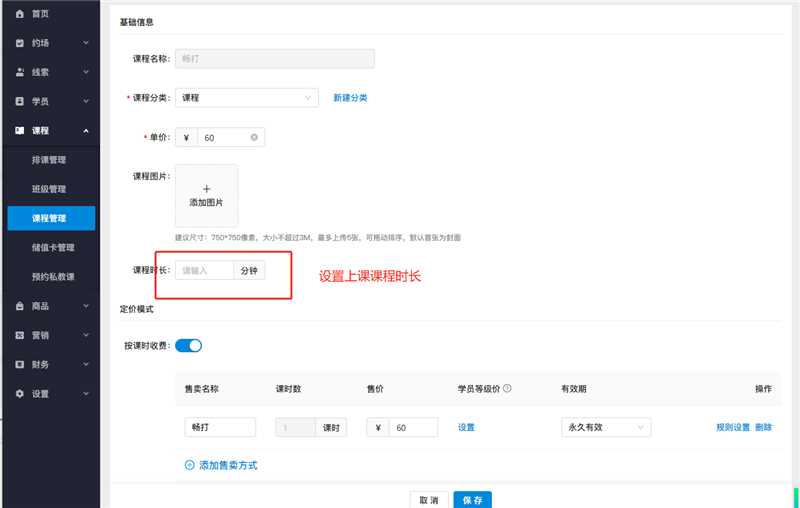800x508 pixels.
Task: Click the 首页 home icon in sidebar
Action: pyautogui.click(x=19, y=14)
